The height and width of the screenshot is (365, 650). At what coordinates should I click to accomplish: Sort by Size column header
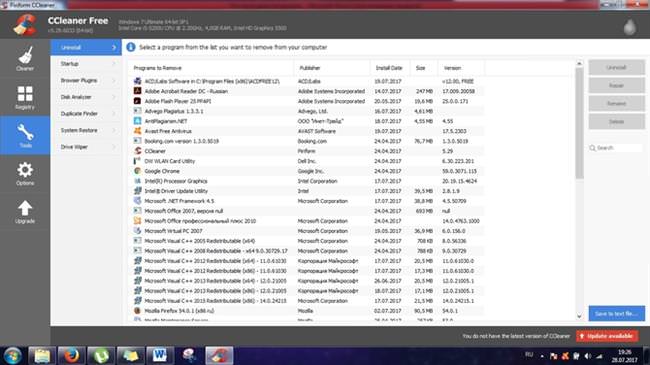(x=424, y=68)
